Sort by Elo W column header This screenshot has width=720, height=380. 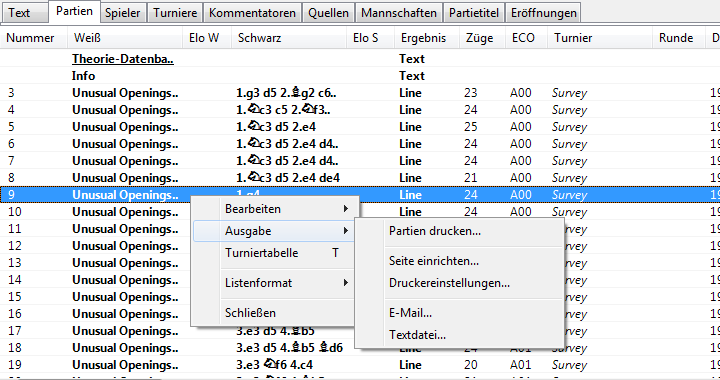(x=207, y=38)
